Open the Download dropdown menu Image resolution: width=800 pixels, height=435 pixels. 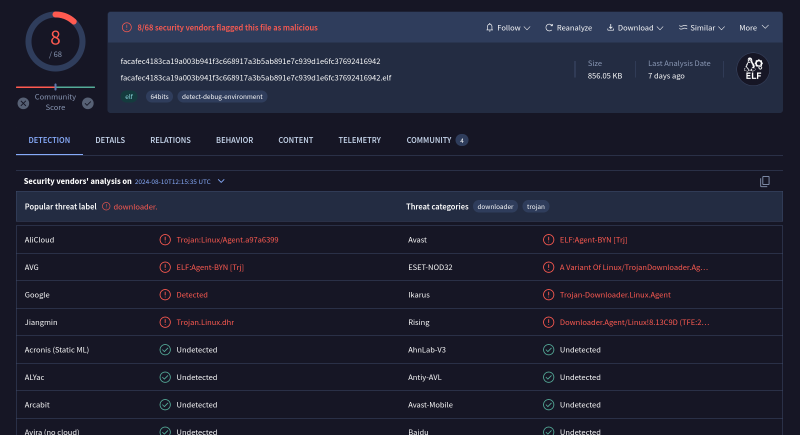(634, 28)
